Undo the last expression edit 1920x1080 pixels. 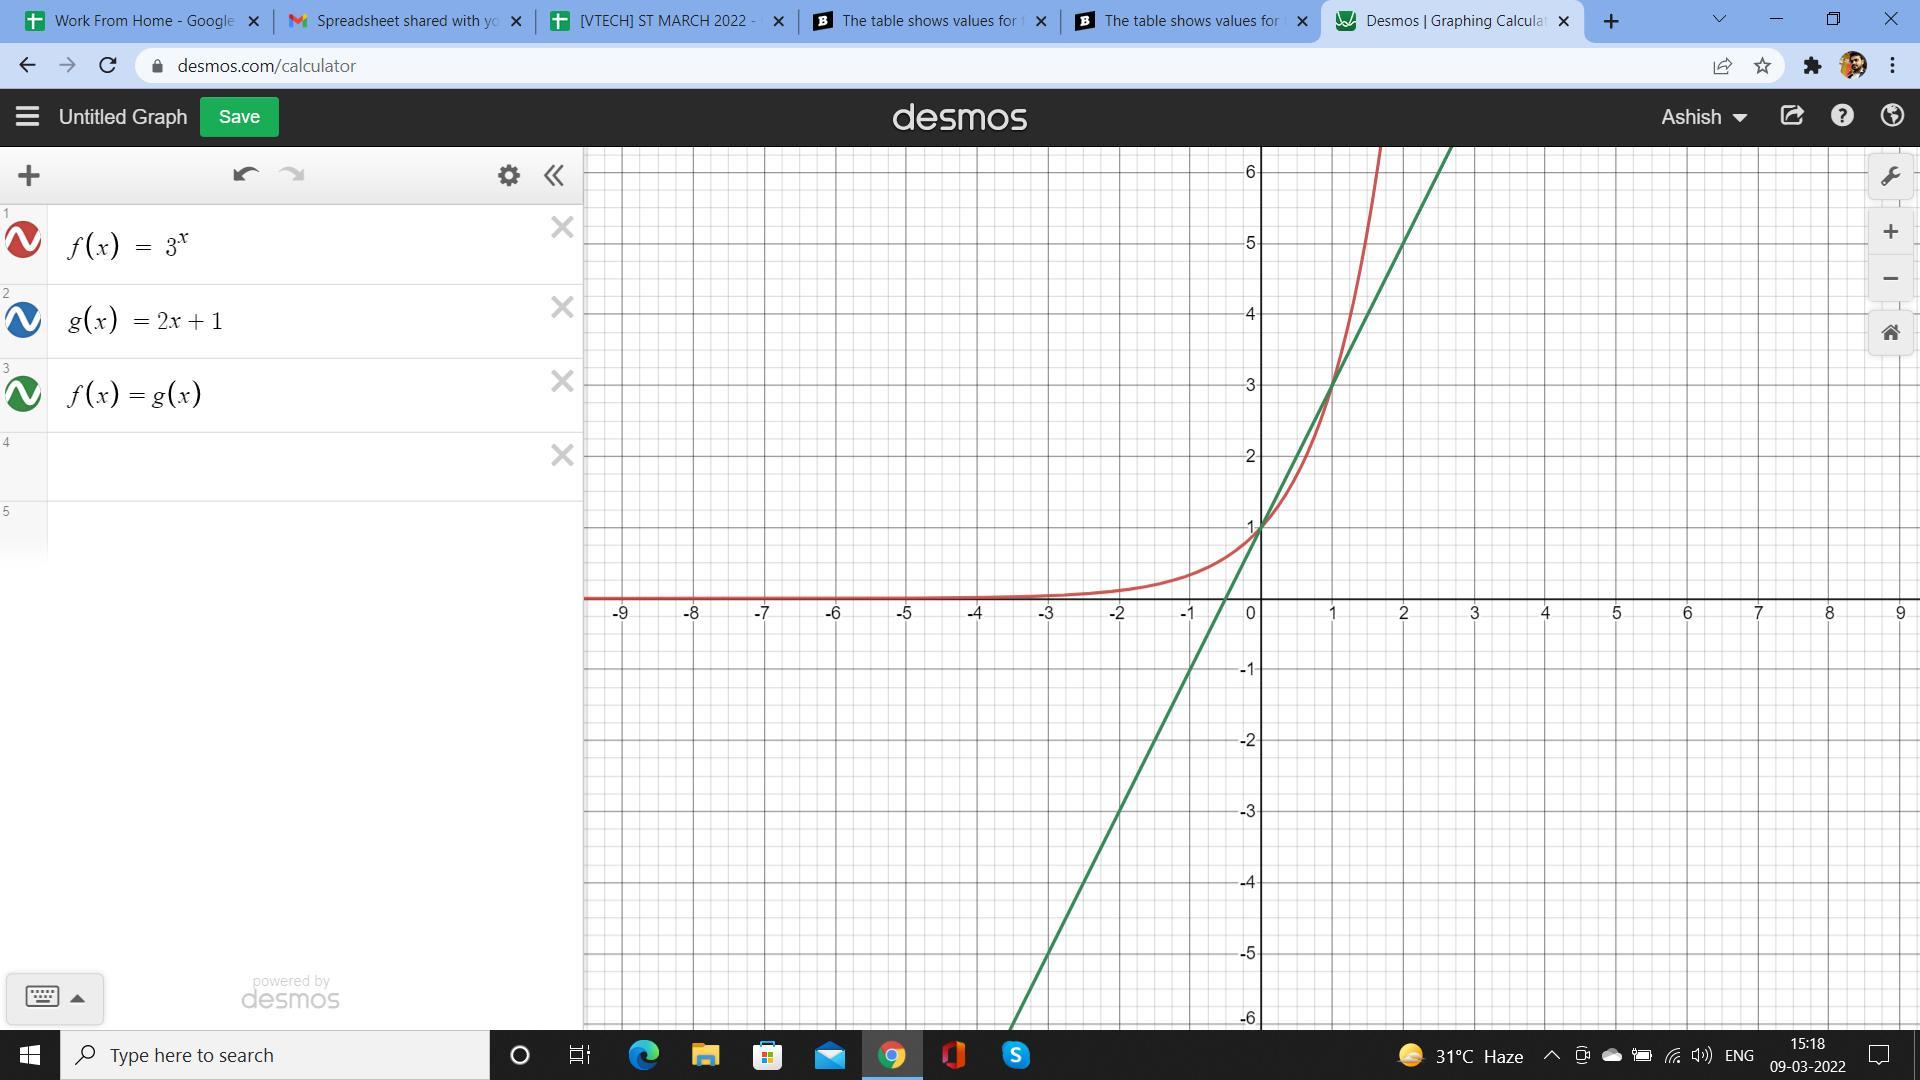click(245, 175)
